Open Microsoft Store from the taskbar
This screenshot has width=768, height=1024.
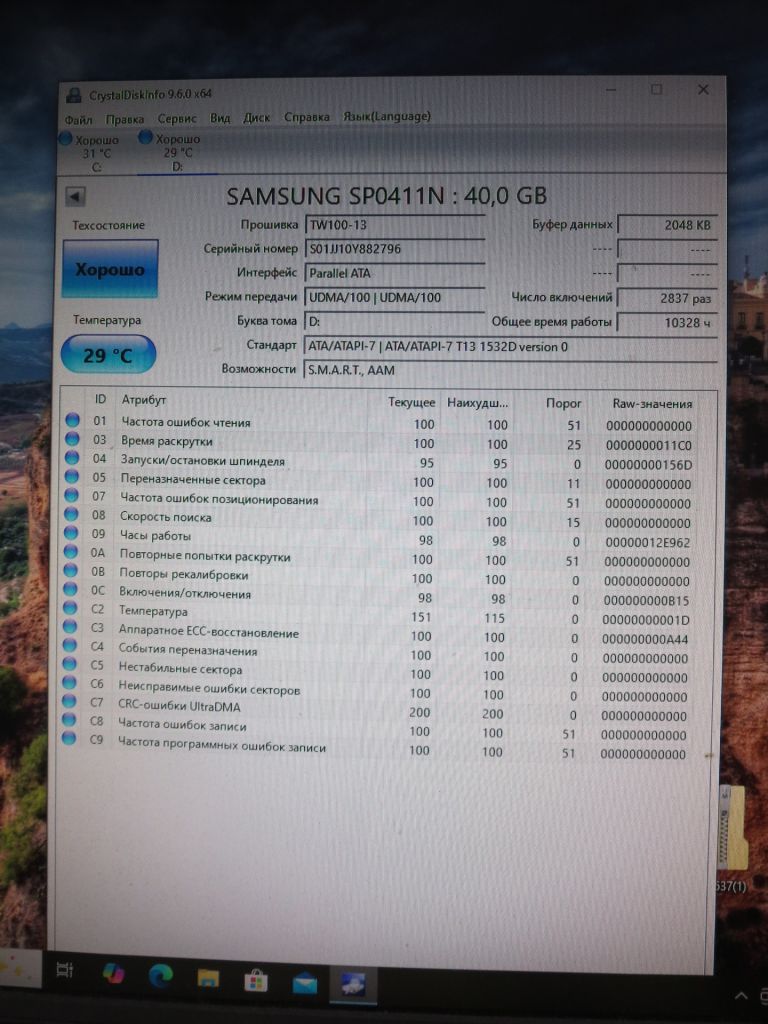click(255, 980)
